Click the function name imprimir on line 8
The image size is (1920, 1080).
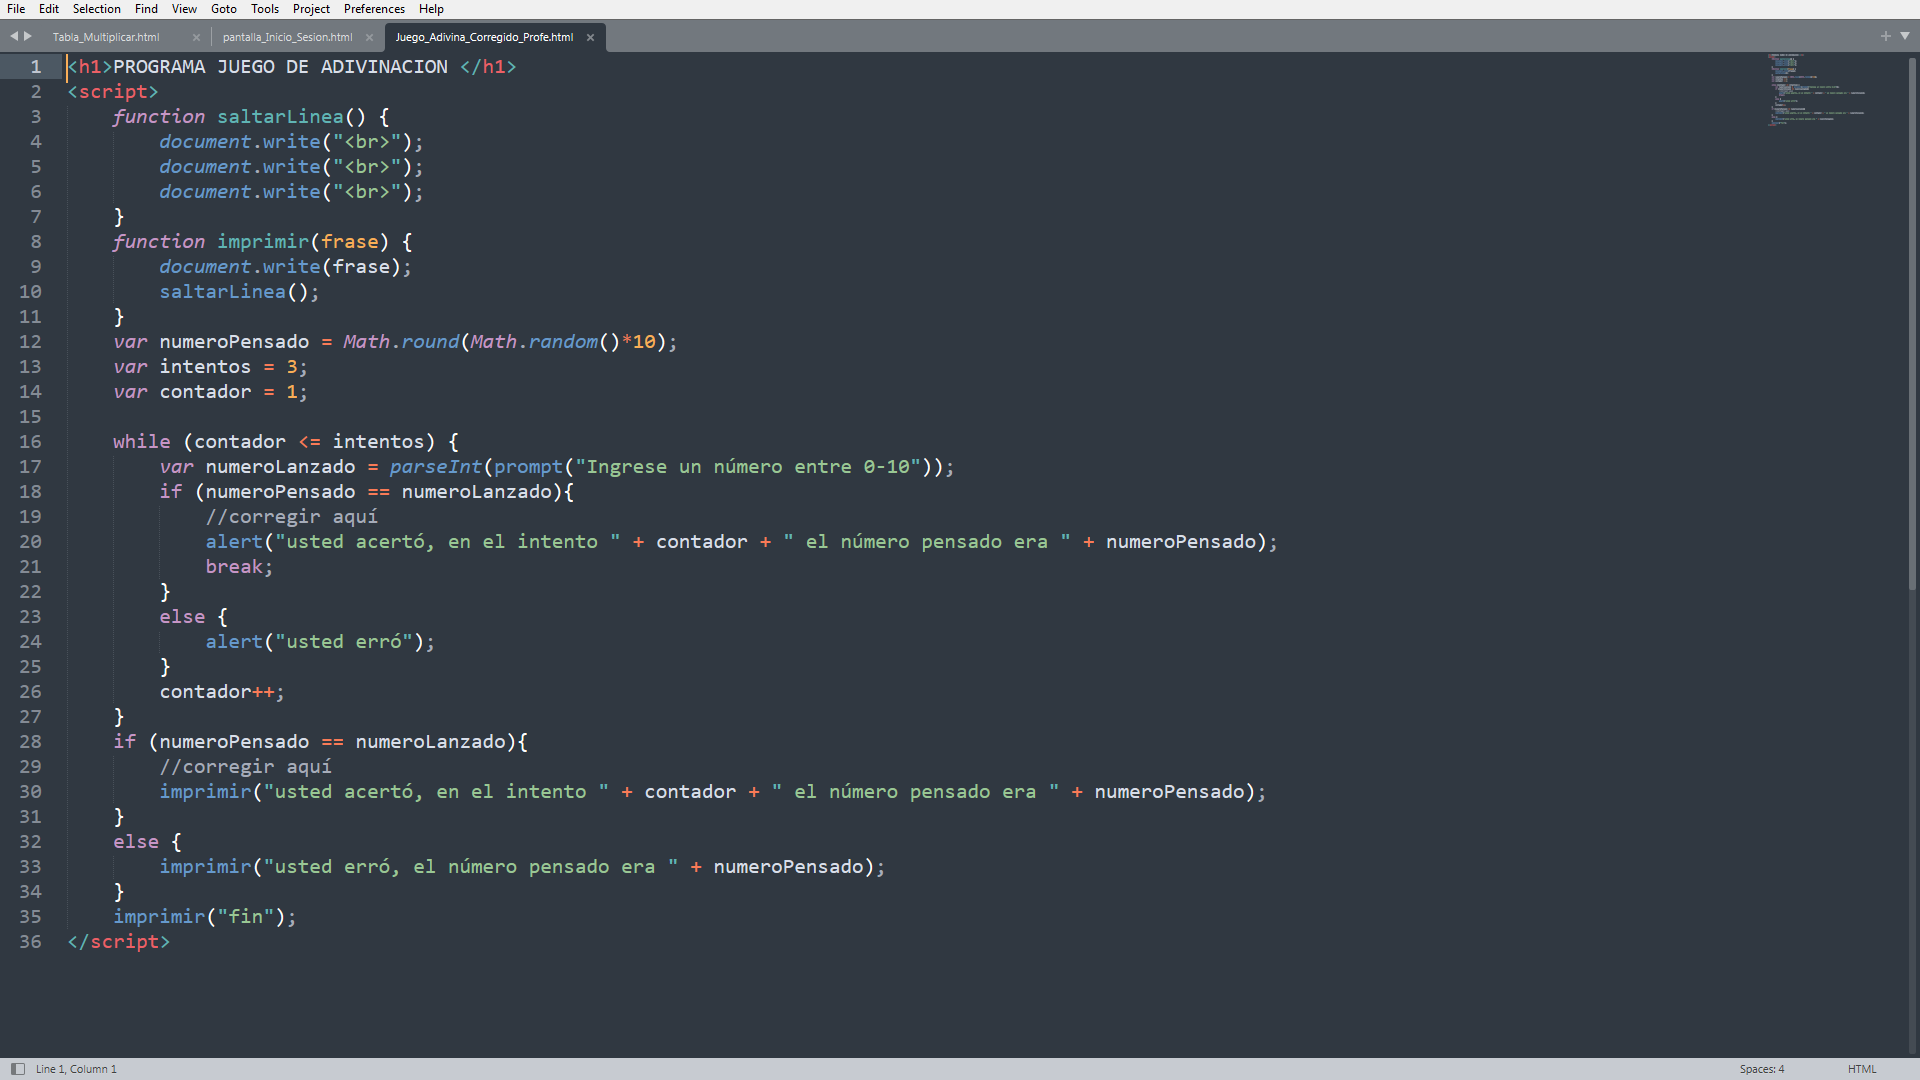click(x=263, y=242)
